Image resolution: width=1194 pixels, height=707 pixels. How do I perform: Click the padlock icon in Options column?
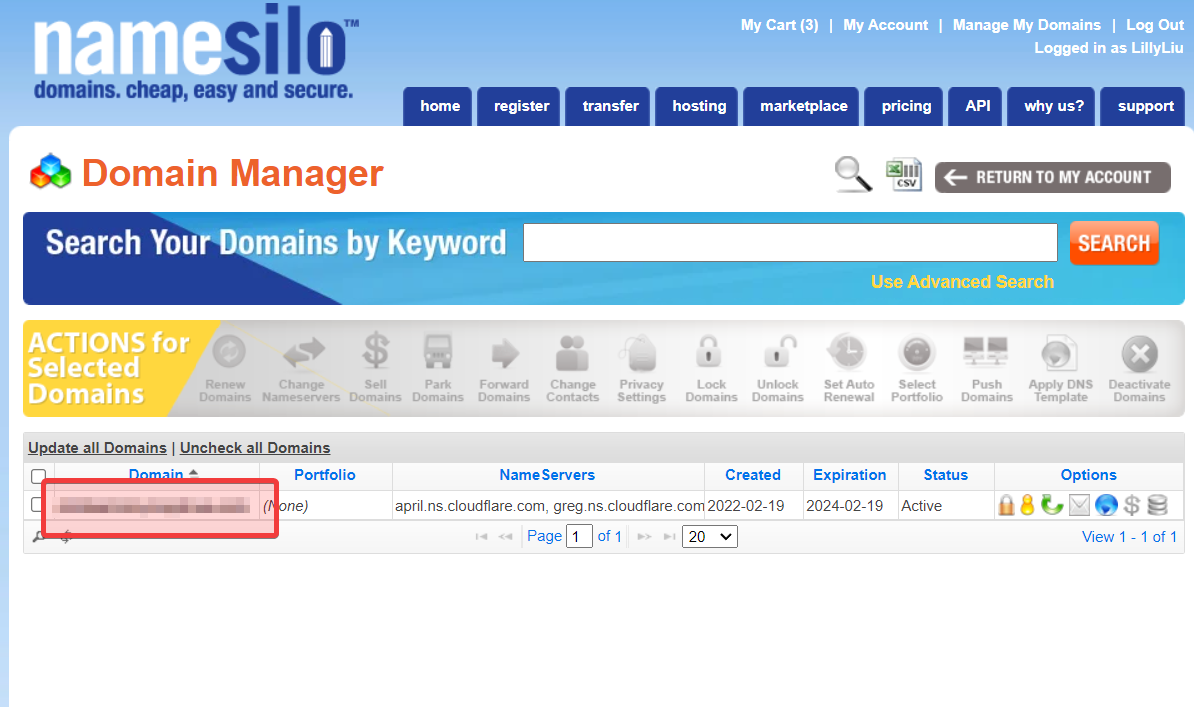pos(1006,505)
